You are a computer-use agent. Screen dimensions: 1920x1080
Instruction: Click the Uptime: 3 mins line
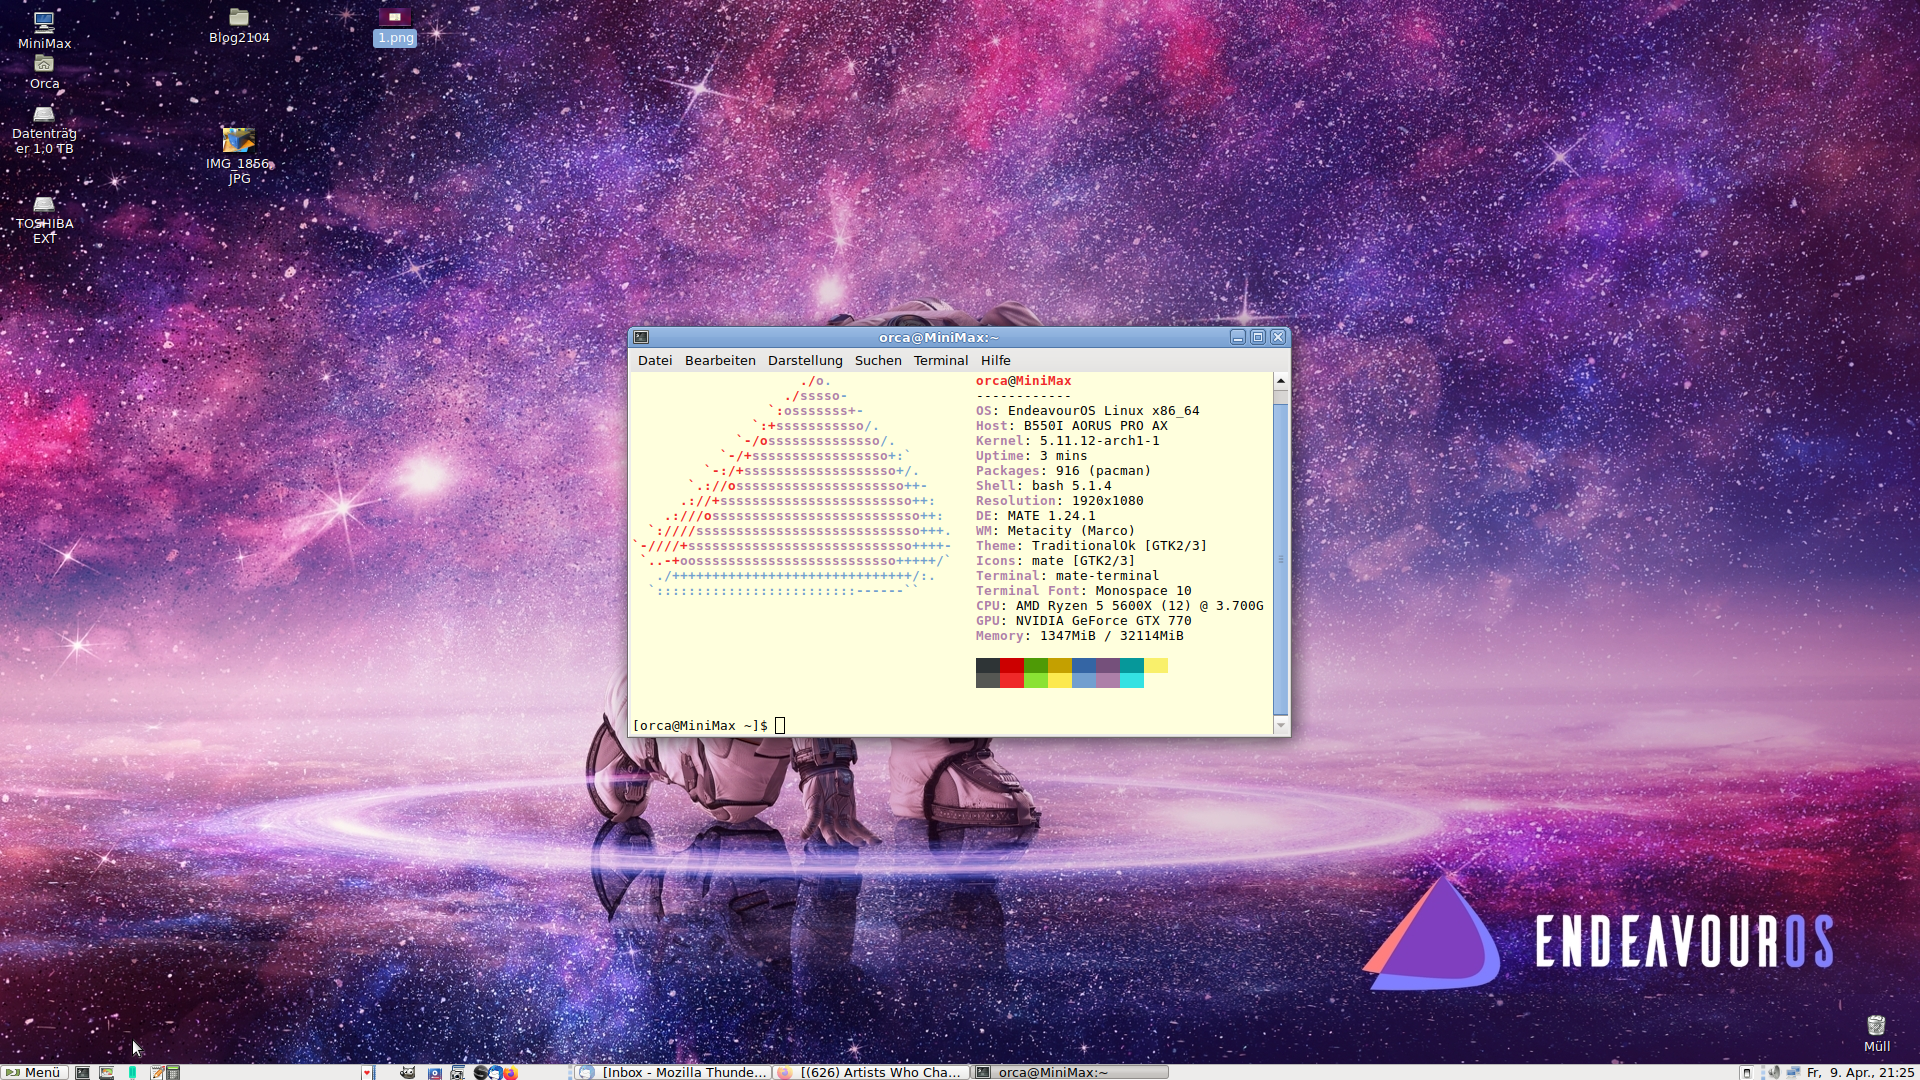tap(1031, 456)
